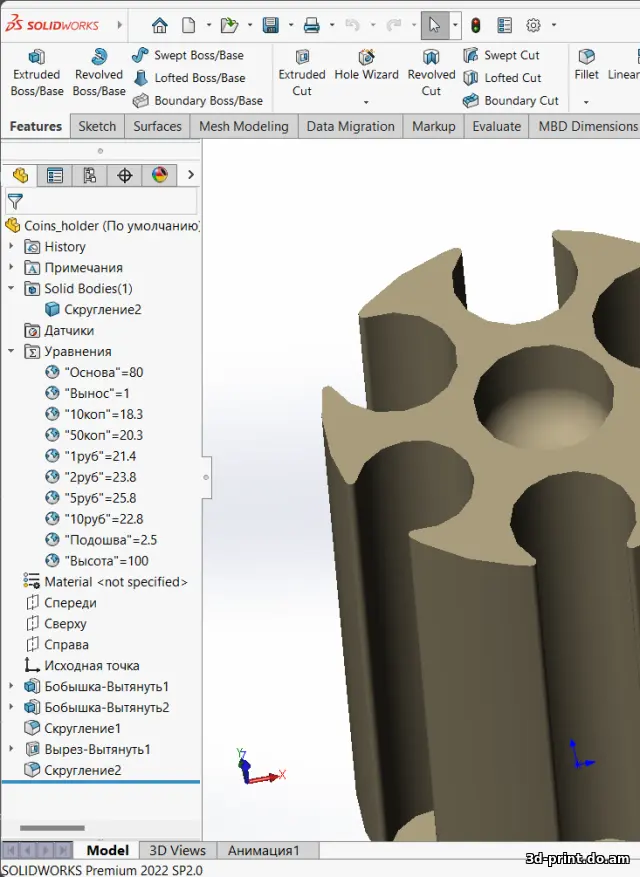The width and height of the screenshot is (640, 877).
Task: Open the Hole Wizard tool
Action: [366, 66]
